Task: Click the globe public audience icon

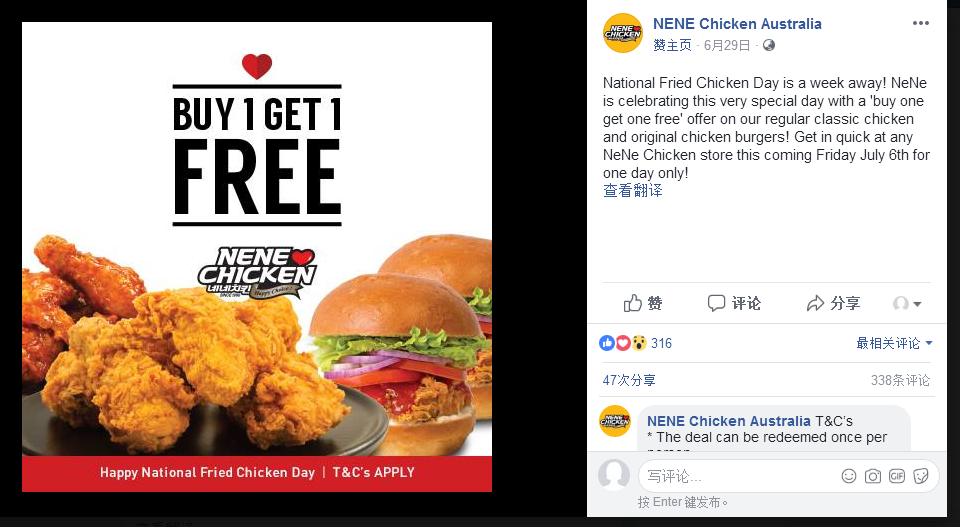Action: pyautogui.click(x=769, y=45)
